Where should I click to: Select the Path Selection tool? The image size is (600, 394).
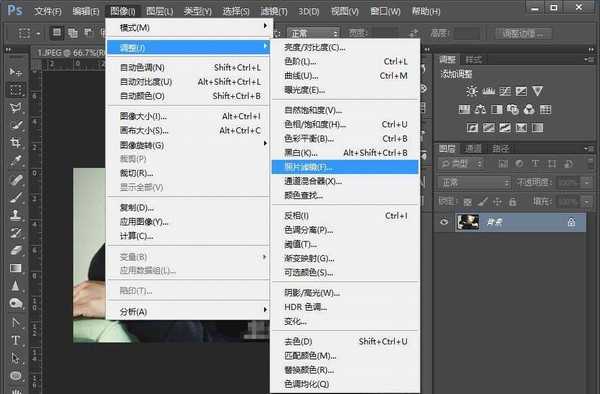16,358
